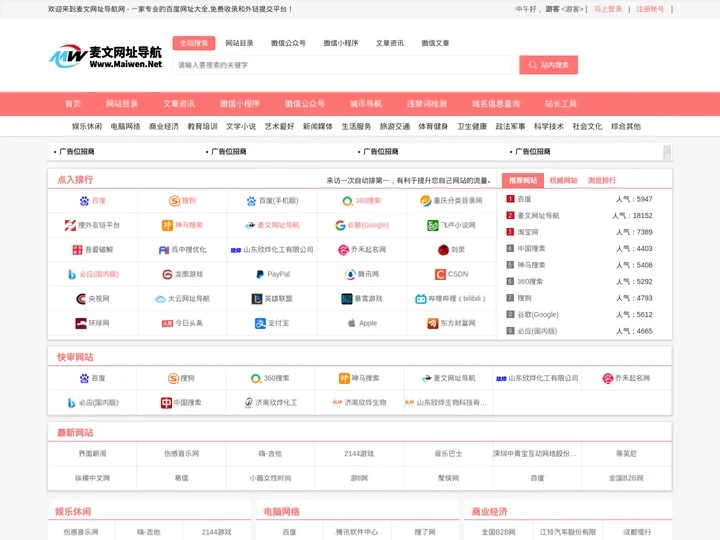The image size is (720, 540).
Task: Open the 旅游交通 category link
Action: (x=394, y=126)
